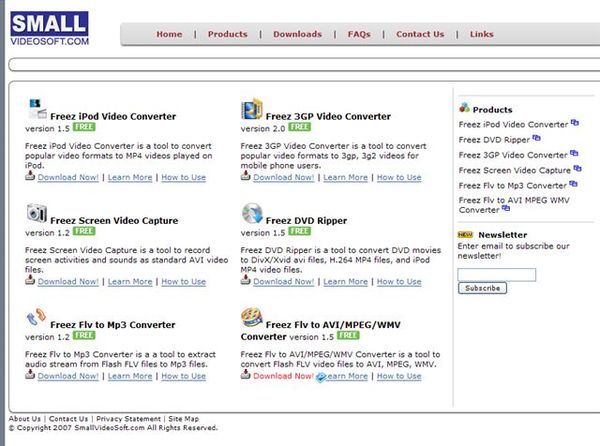Click the FREE badge for Flv to Mp3 Converter
The image size is (600, 446).
(x=84, y=335)
